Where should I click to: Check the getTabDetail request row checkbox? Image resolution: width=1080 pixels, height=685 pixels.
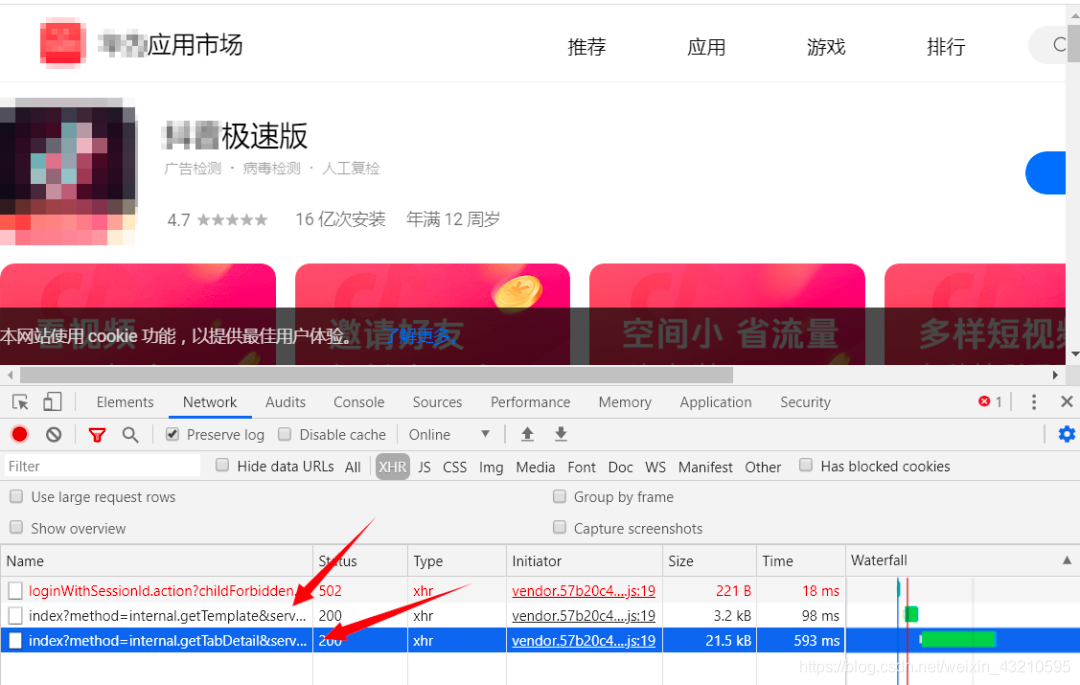click(15, 640)
